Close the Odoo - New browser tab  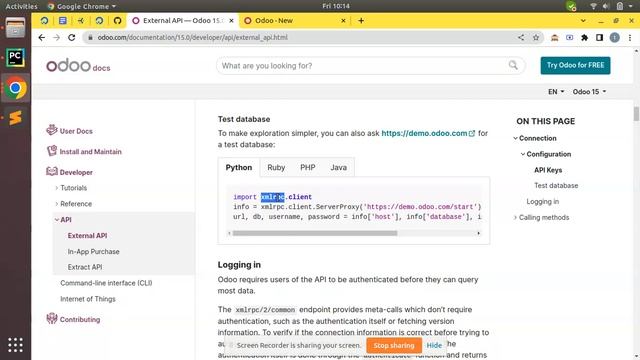click(x=343, y=20)
